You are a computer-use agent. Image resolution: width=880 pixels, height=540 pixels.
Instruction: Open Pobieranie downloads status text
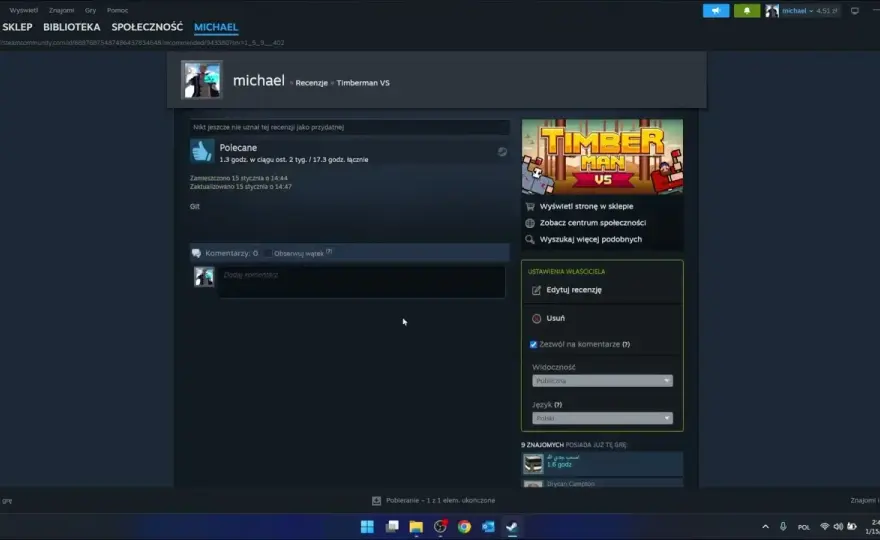tap(441, 501)
